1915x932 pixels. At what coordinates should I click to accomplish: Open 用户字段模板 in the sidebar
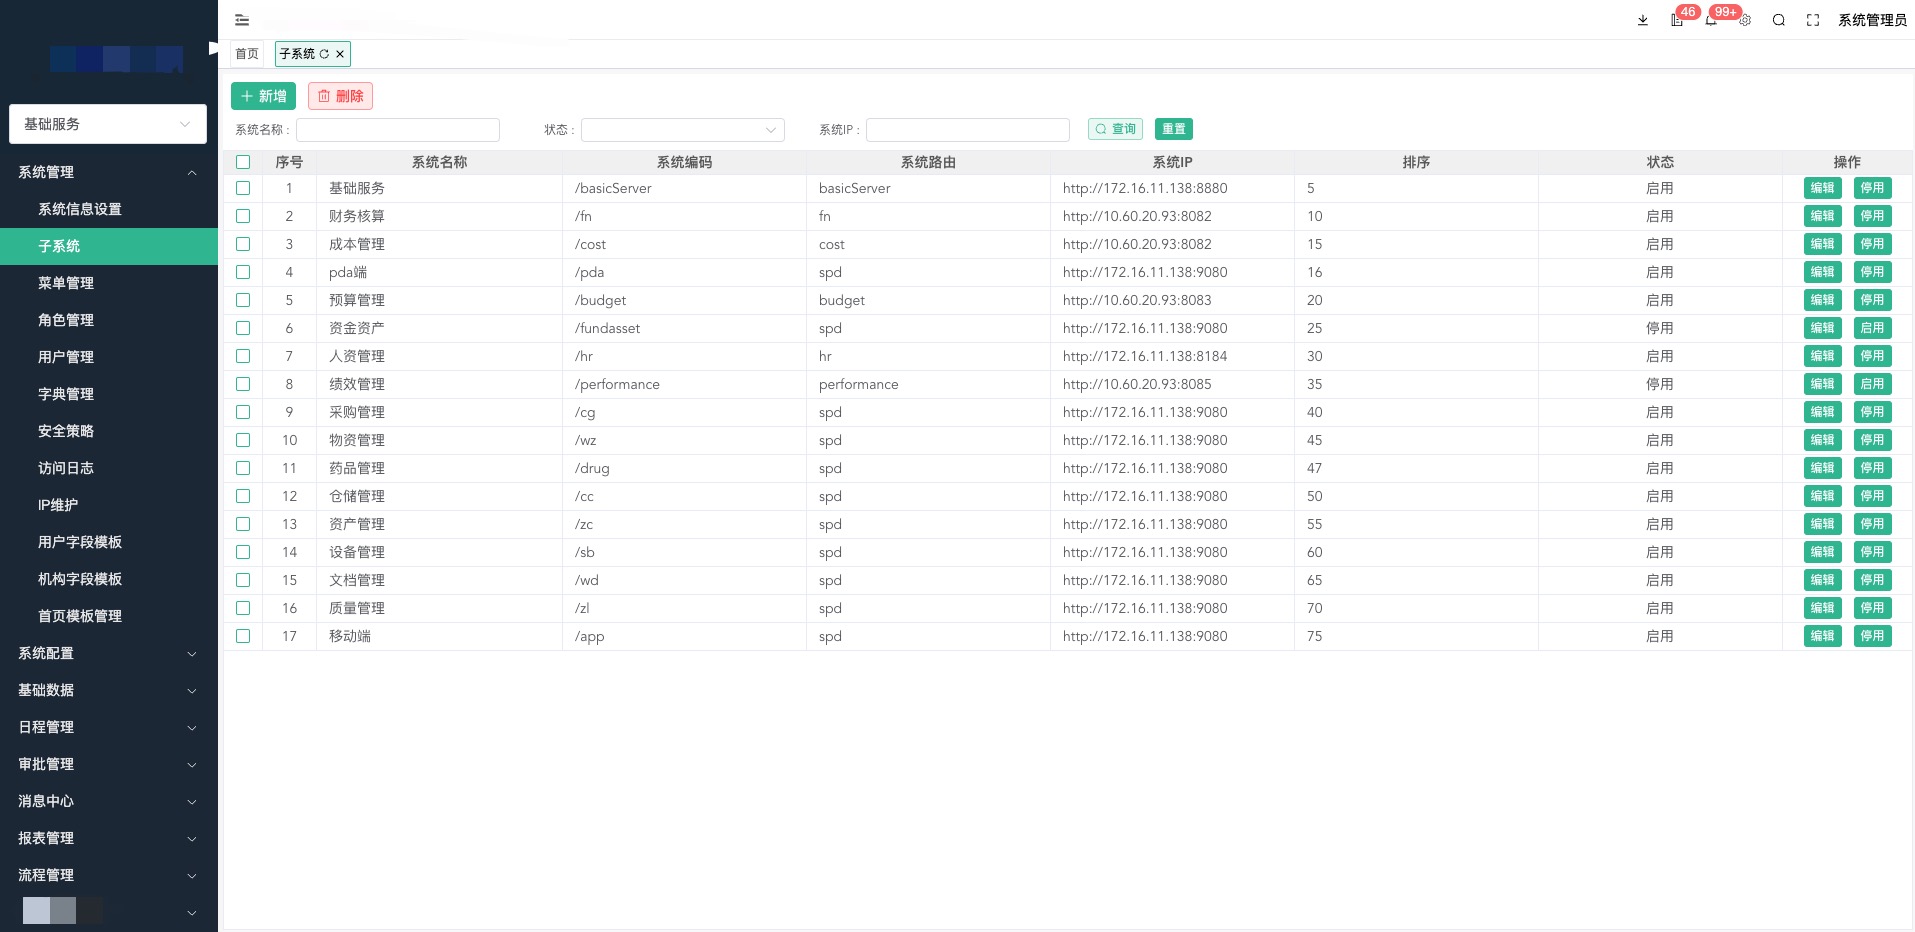coord(108,542)
